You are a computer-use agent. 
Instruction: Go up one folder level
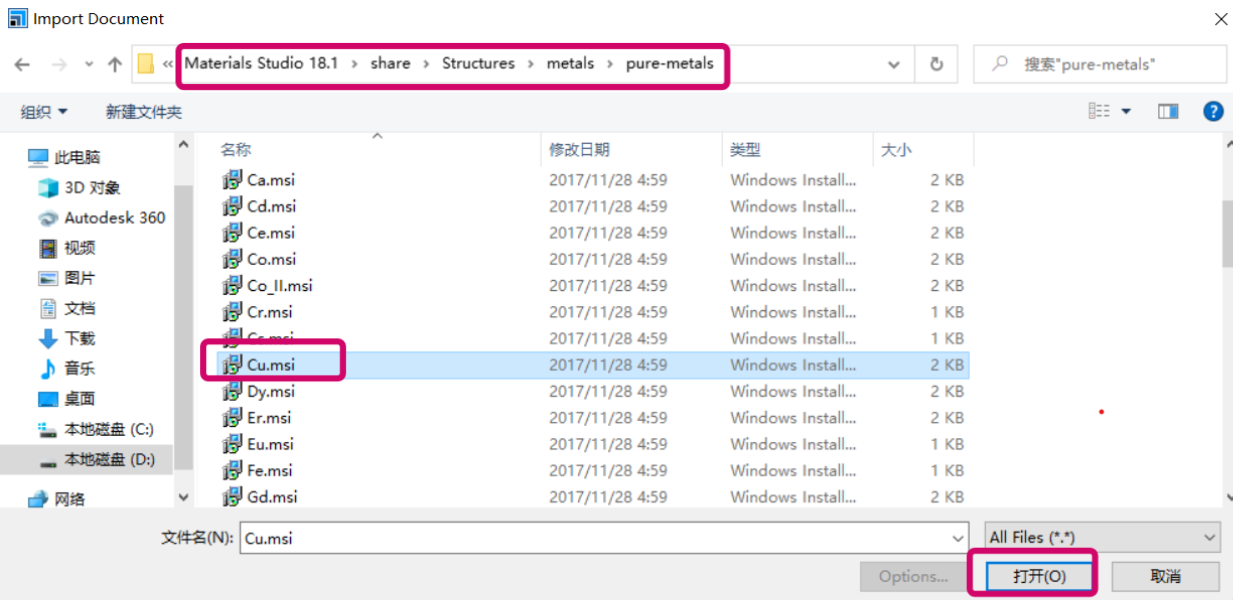pos(114,63)
